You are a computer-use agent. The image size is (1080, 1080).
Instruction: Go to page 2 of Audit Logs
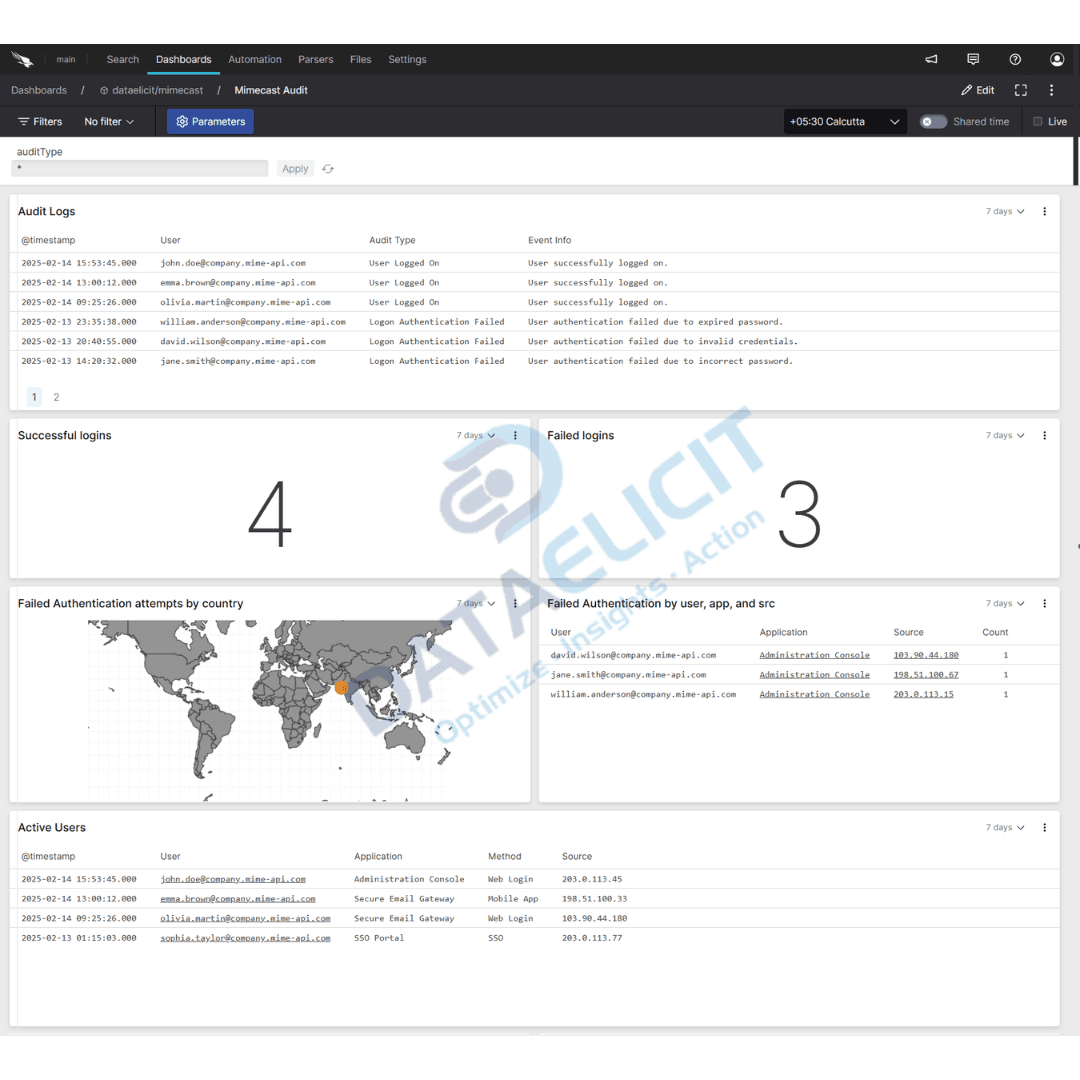[56, 397]
